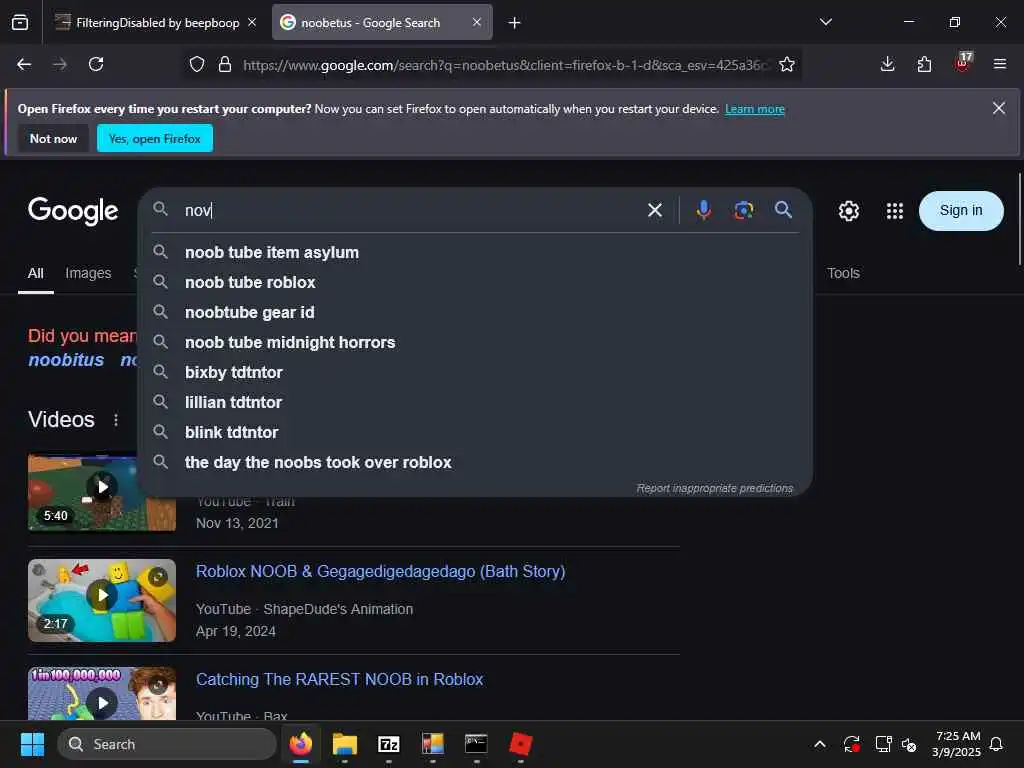
Task: Open the terminal window from taskbar
Action: (476, 744)
